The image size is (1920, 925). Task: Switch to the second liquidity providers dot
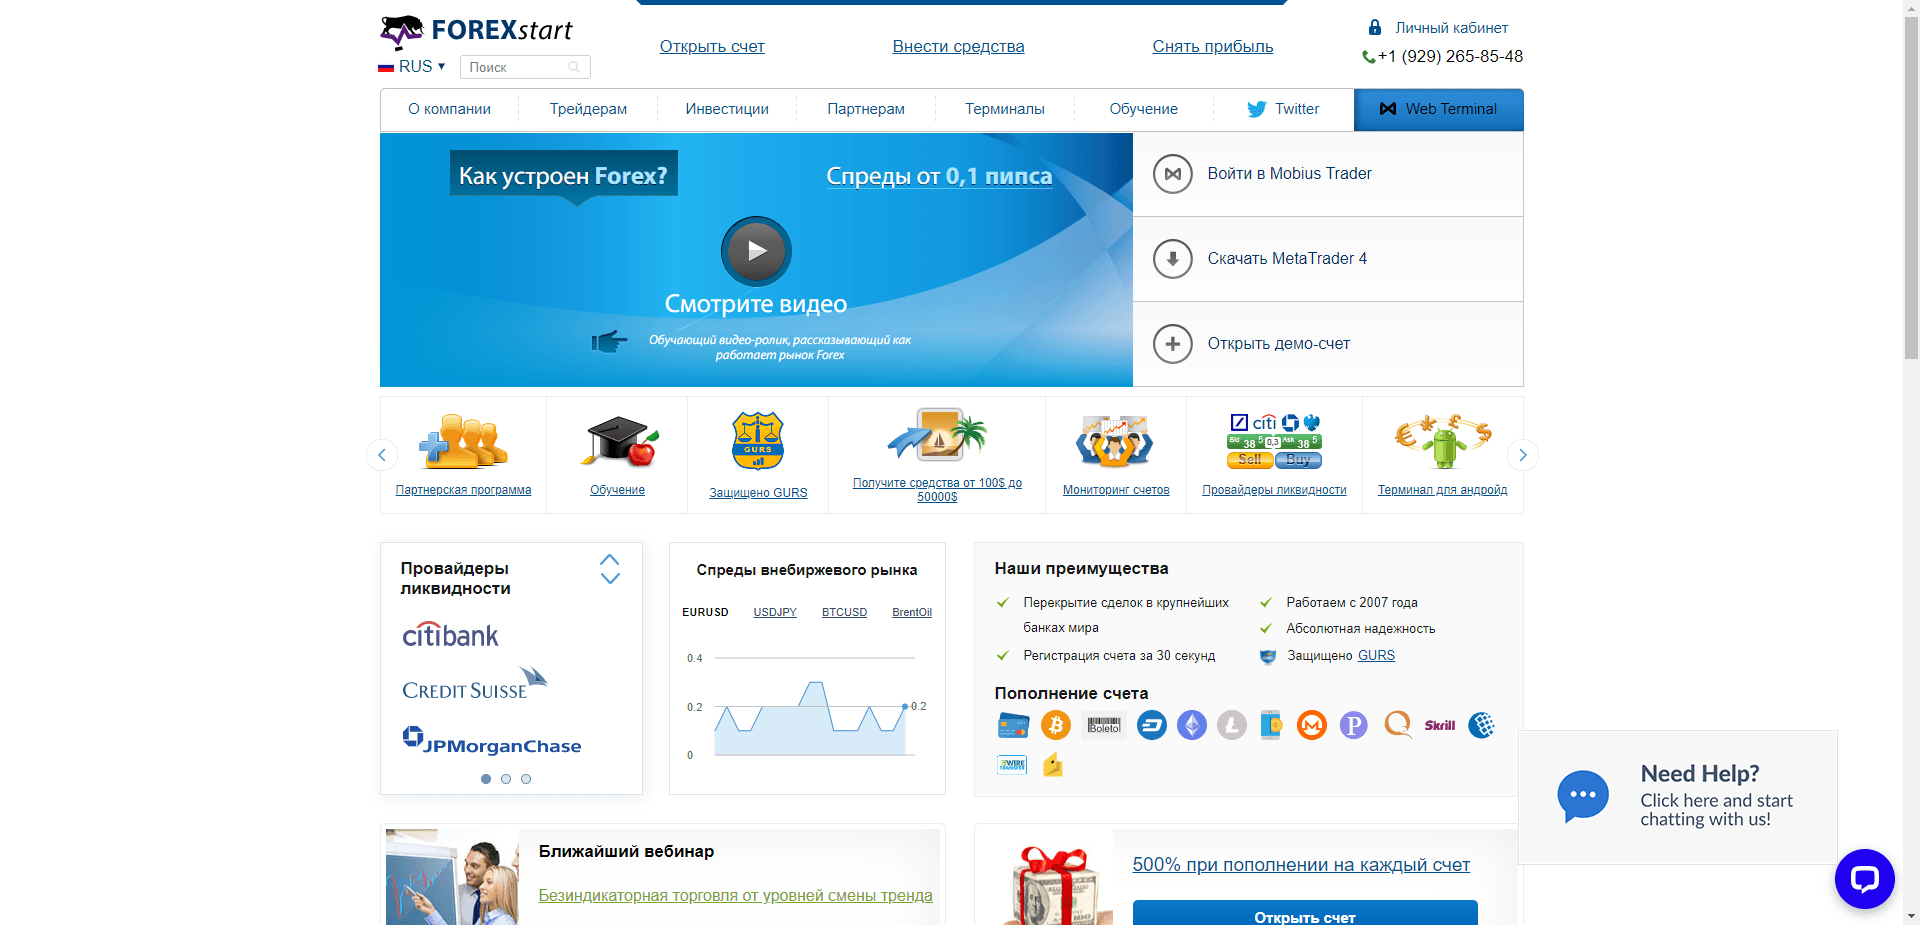tap(506, 779)
